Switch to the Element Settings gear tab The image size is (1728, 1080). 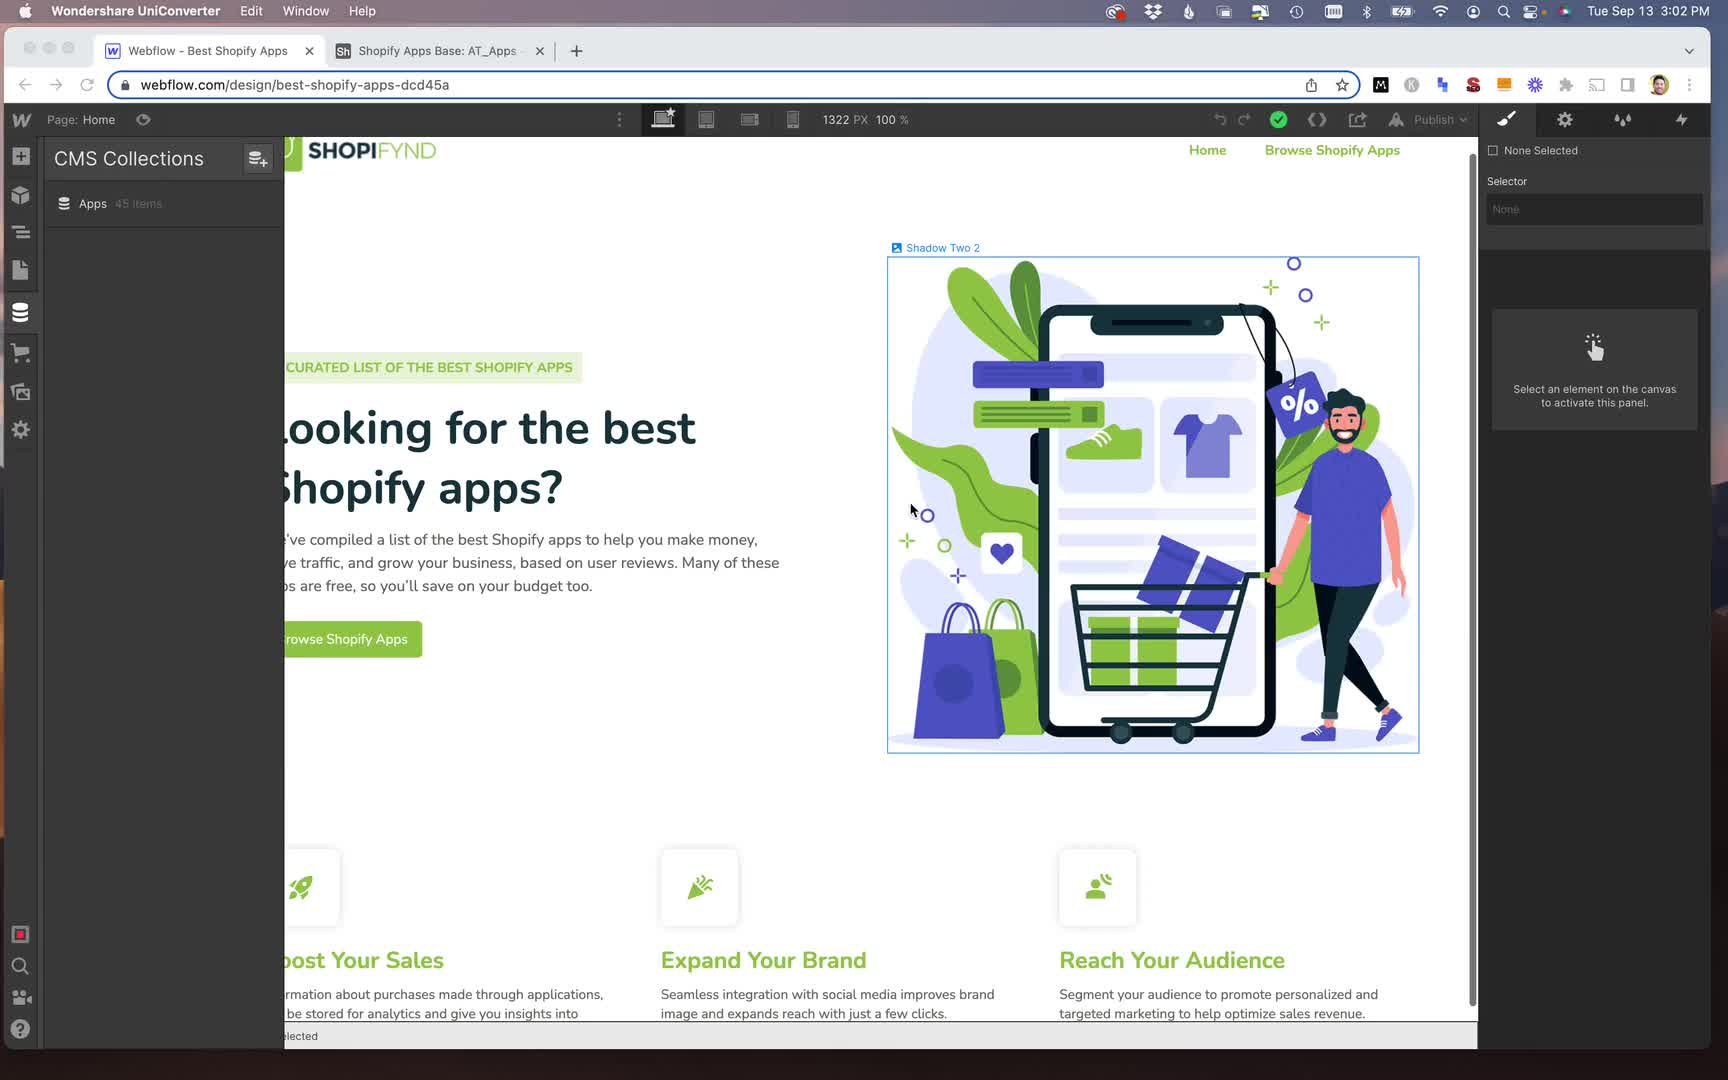1565,120
